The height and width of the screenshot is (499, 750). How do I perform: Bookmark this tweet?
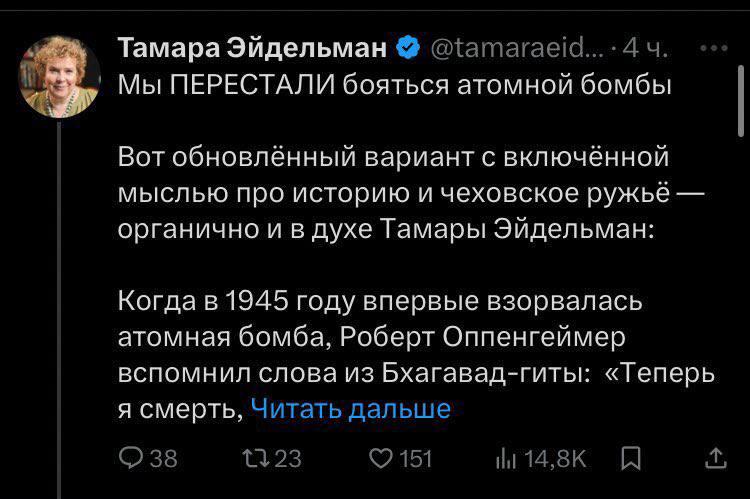tap(631, 458)
